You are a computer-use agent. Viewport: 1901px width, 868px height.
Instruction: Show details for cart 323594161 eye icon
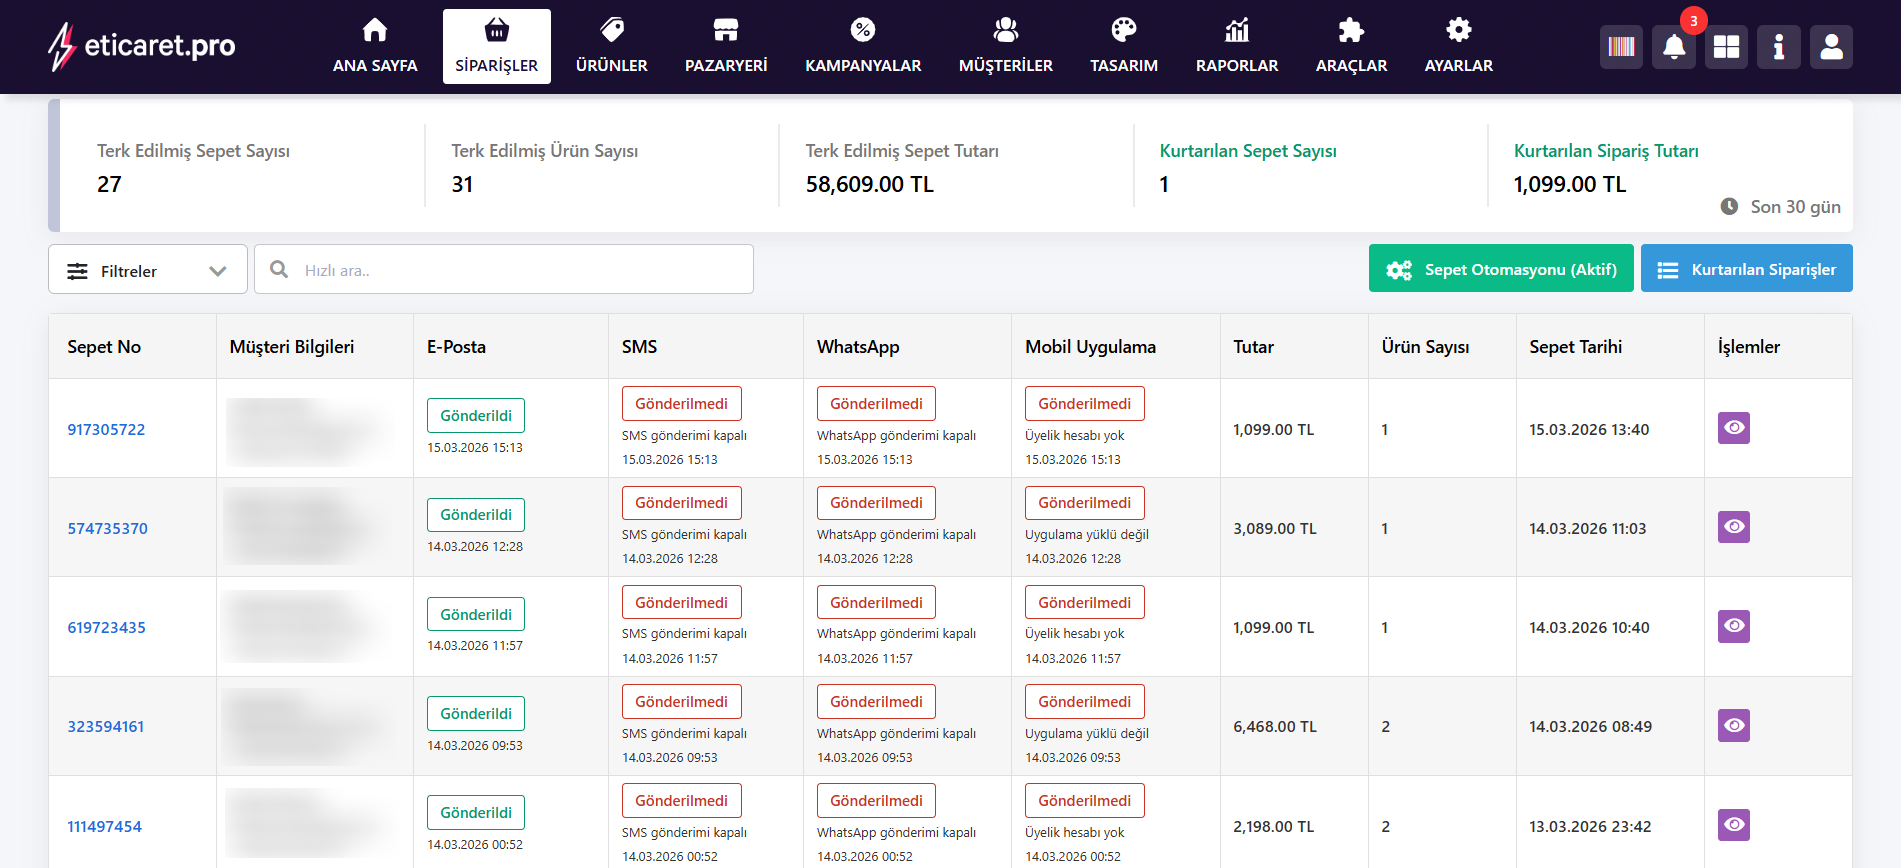[x=1733, y=726]
